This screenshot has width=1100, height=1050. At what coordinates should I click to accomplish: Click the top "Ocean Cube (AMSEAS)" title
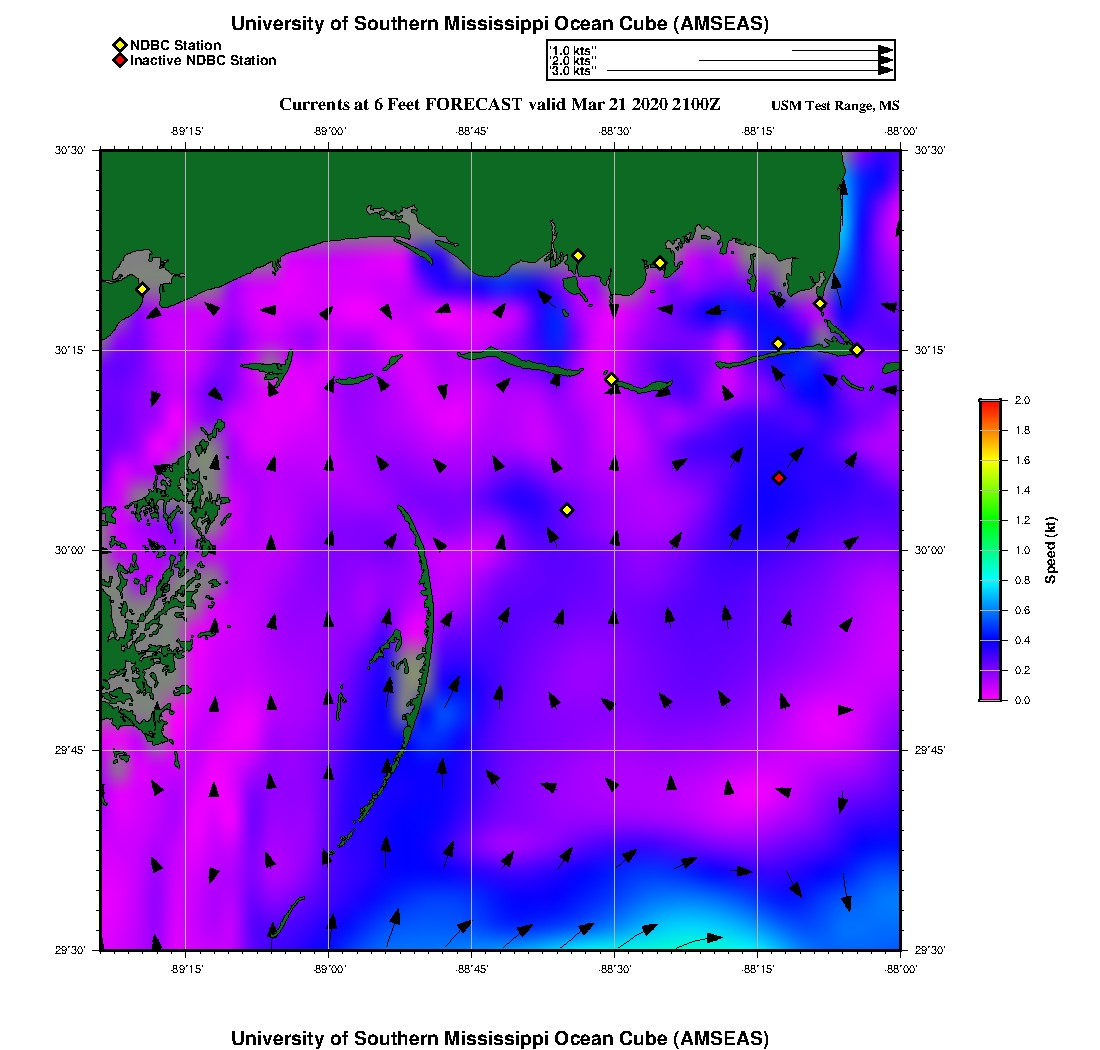pos(499,23)
